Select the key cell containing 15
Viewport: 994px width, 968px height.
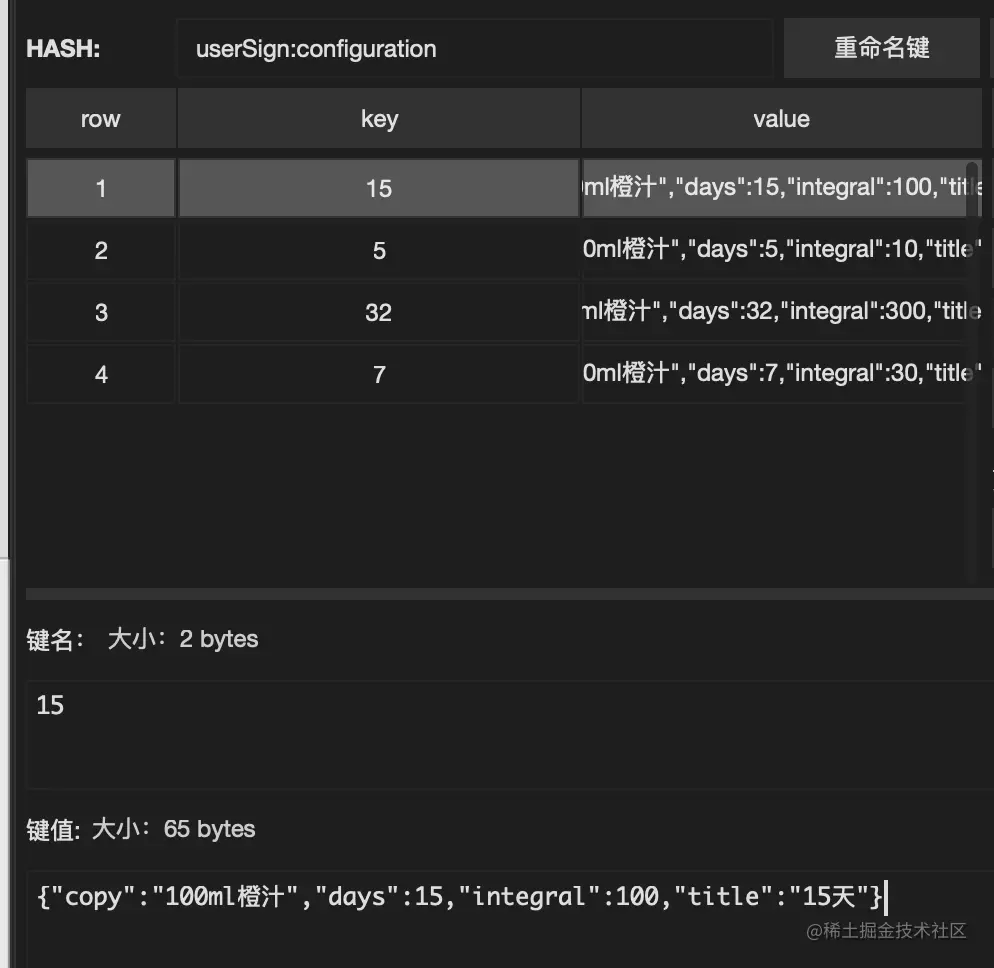click(x=379, y=188)
